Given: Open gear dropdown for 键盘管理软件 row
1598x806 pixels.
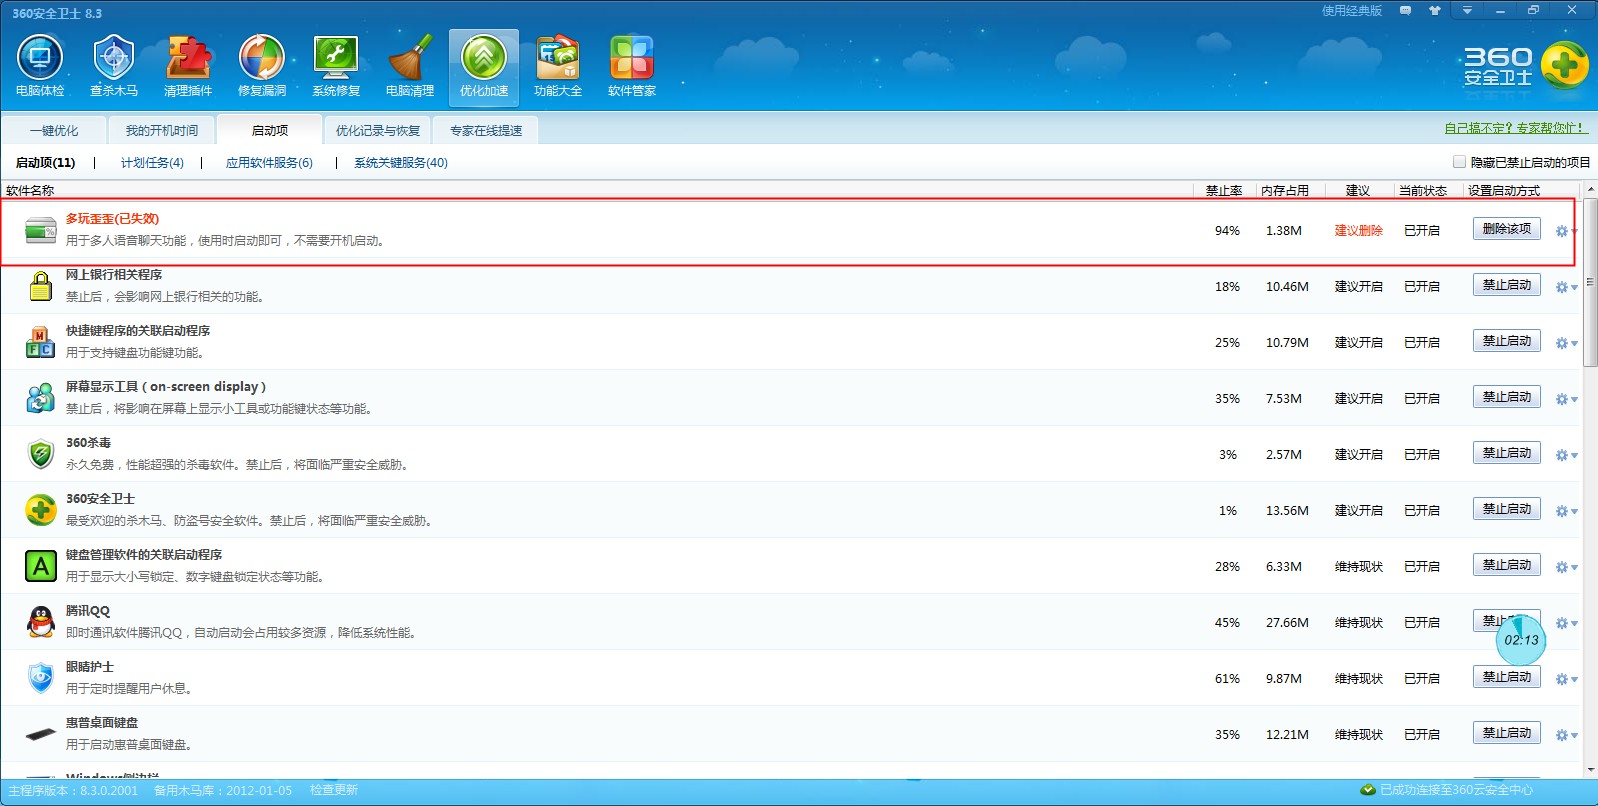Looking at the screenshot, I should coord(1566,567).
